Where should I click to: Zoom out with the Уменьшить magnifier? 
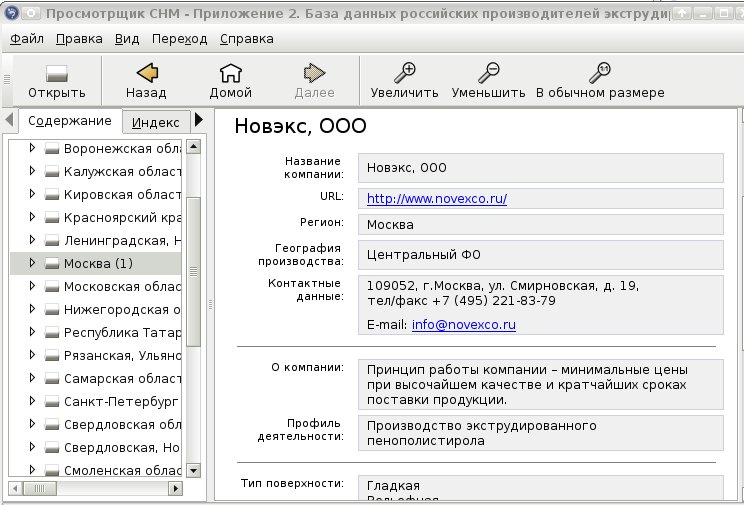tap(488, 73)
